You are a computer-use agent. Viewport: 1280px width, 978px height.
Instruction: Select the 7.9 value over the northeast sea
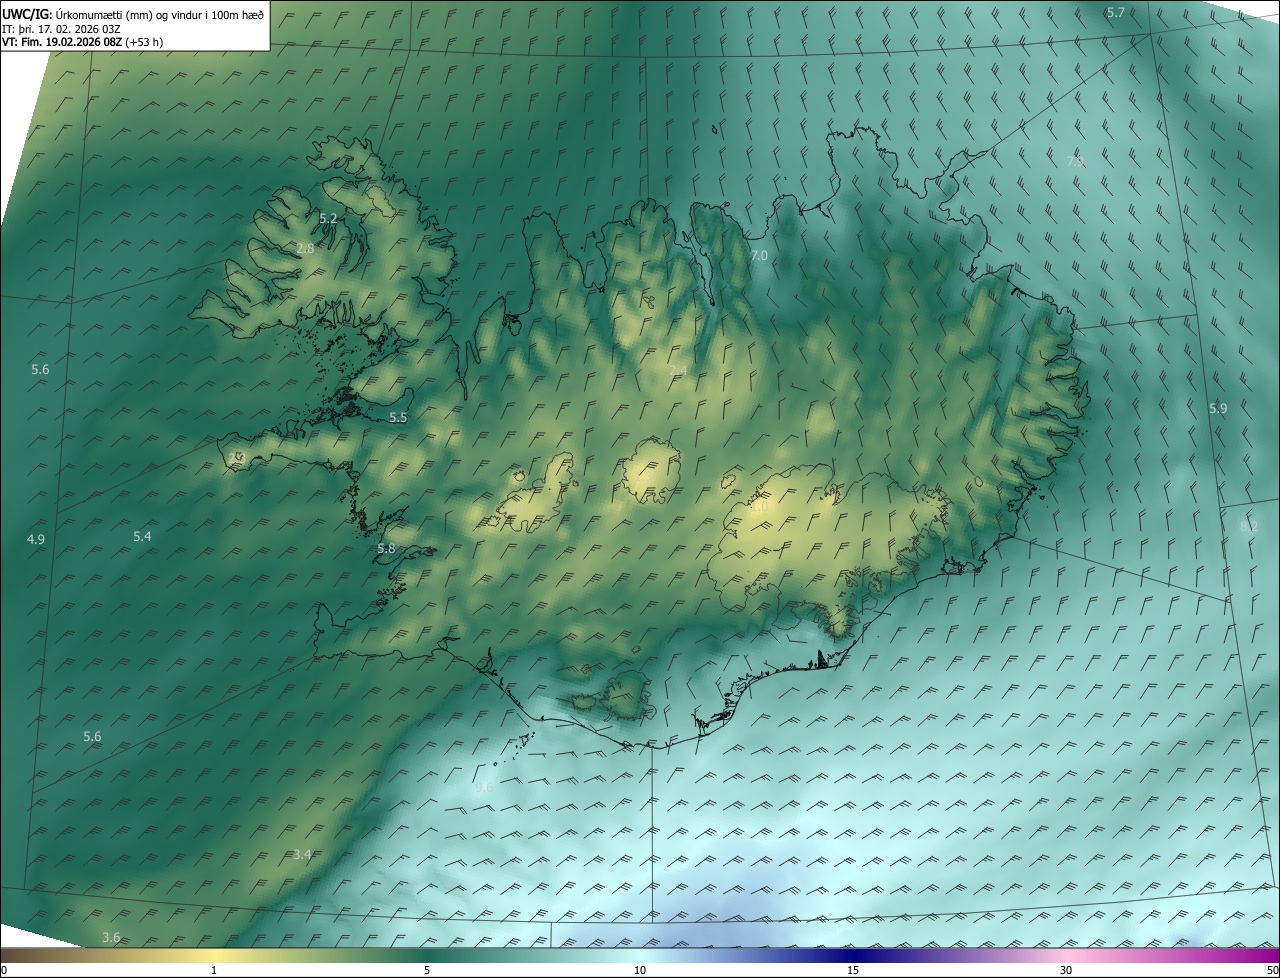(1075, 161)
